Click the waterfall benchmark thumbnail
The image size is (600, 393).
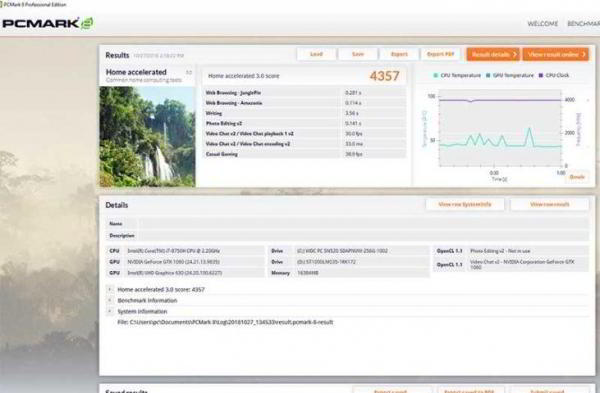(x=148, y=137)
